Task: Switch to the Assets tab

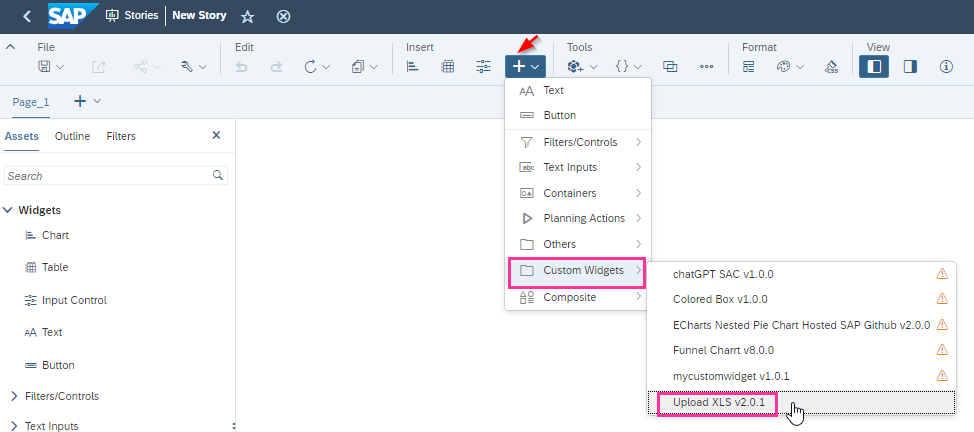Action: 22,136
